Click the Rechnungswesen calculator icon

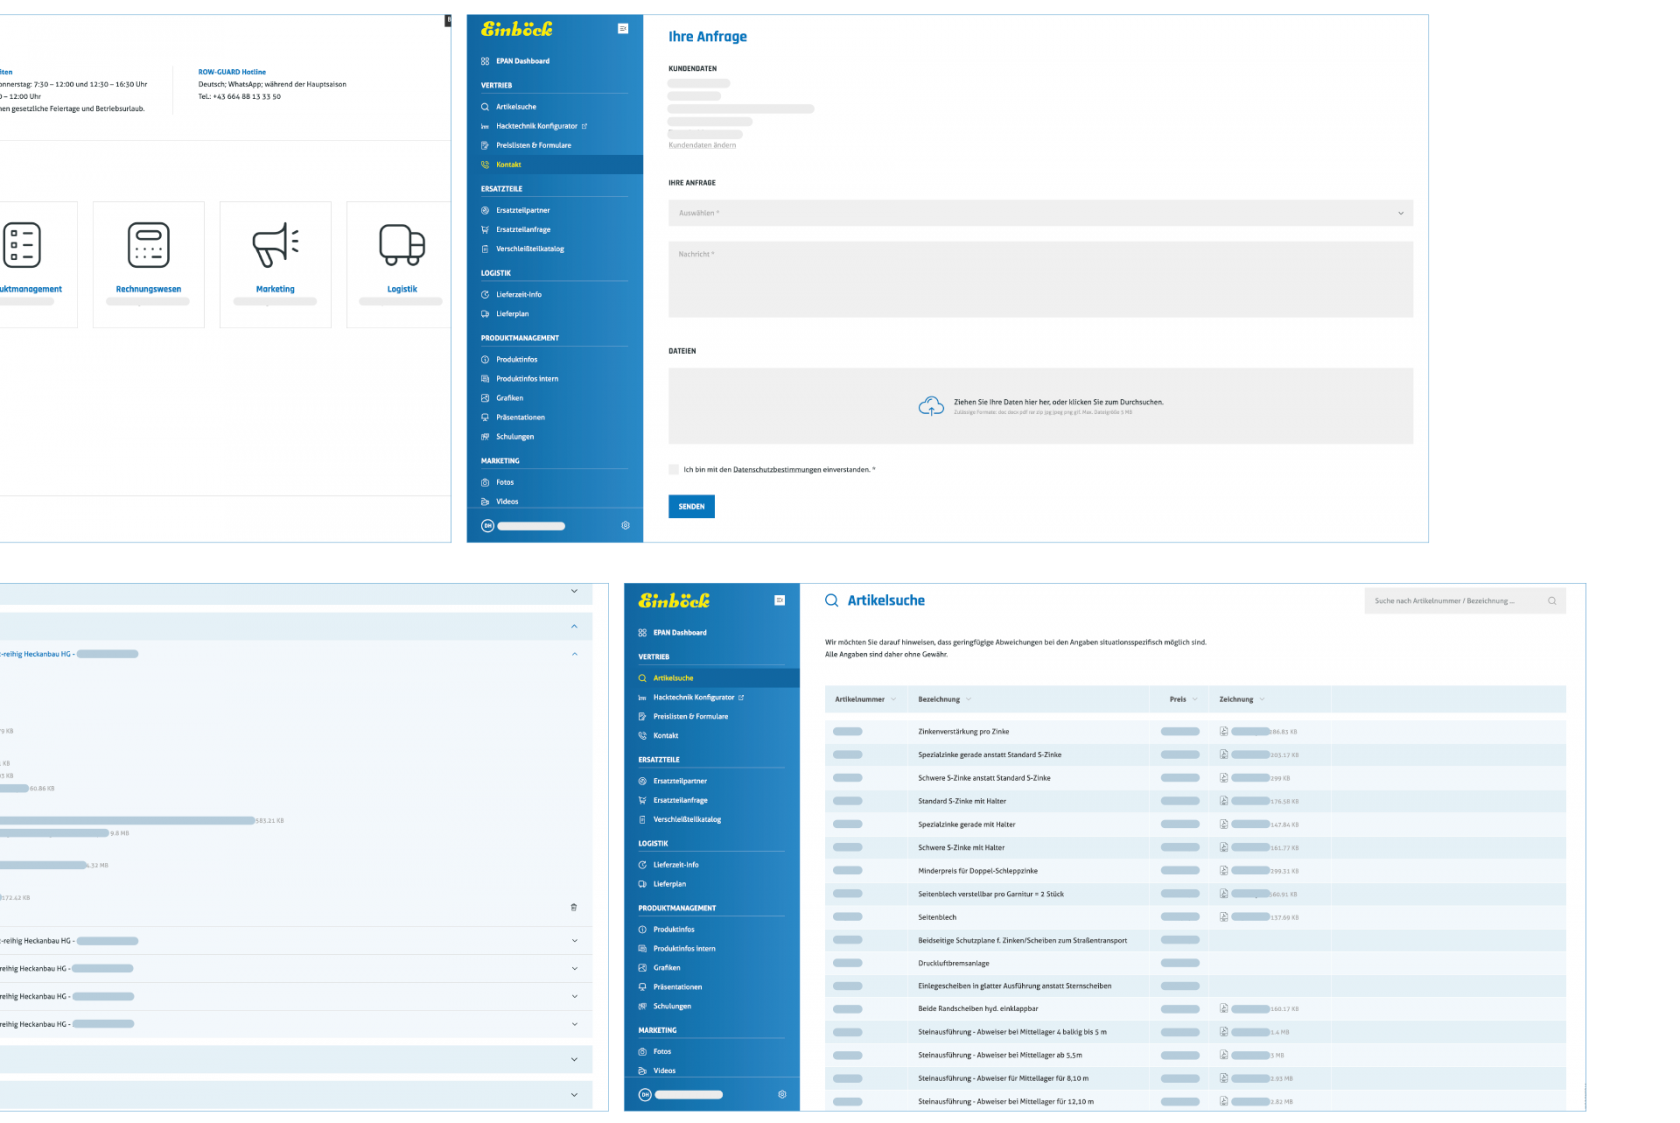click(148, 245)
